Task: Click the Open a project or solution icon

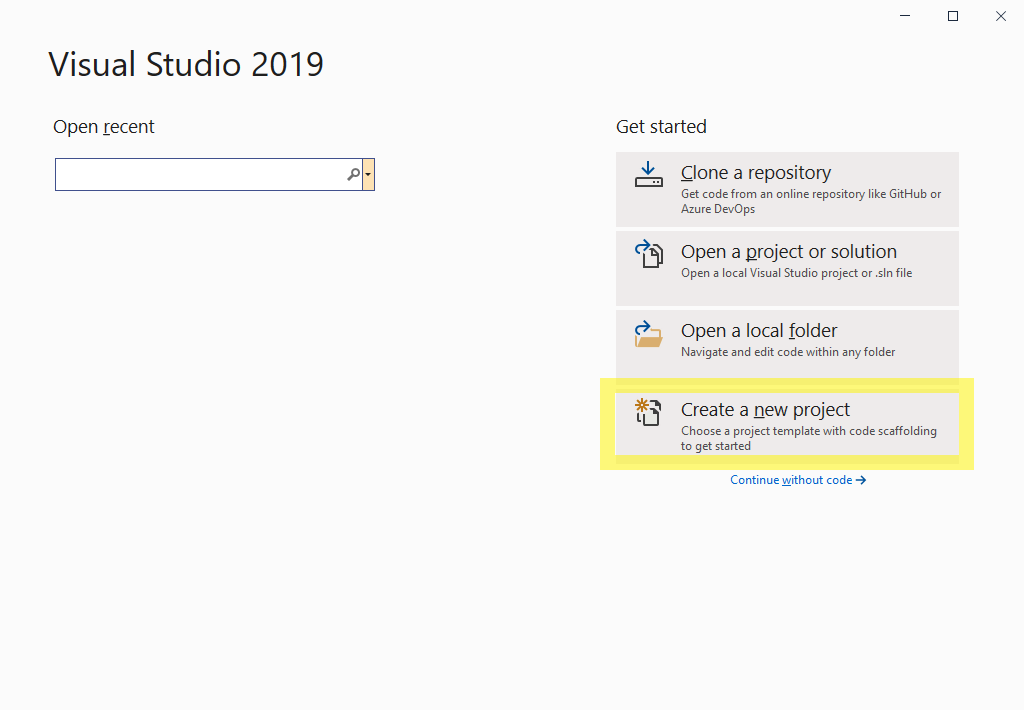Action: click(x=648, y=253)
